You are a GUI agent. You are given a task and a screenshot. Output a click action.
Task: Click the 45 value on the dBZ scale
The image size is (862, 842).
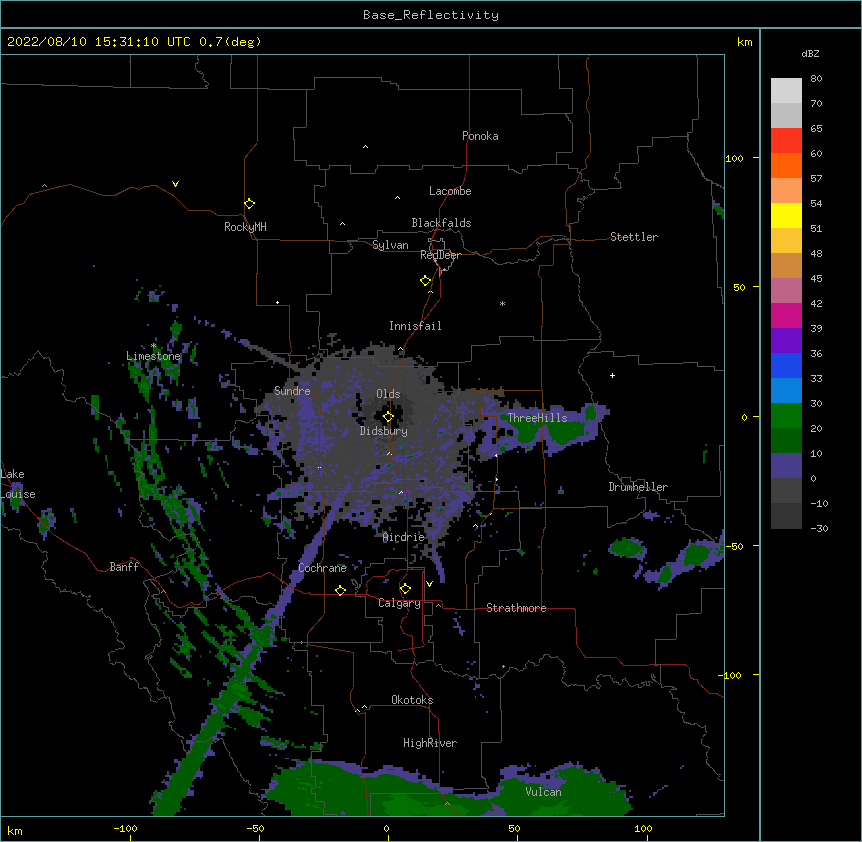[816, 279]
